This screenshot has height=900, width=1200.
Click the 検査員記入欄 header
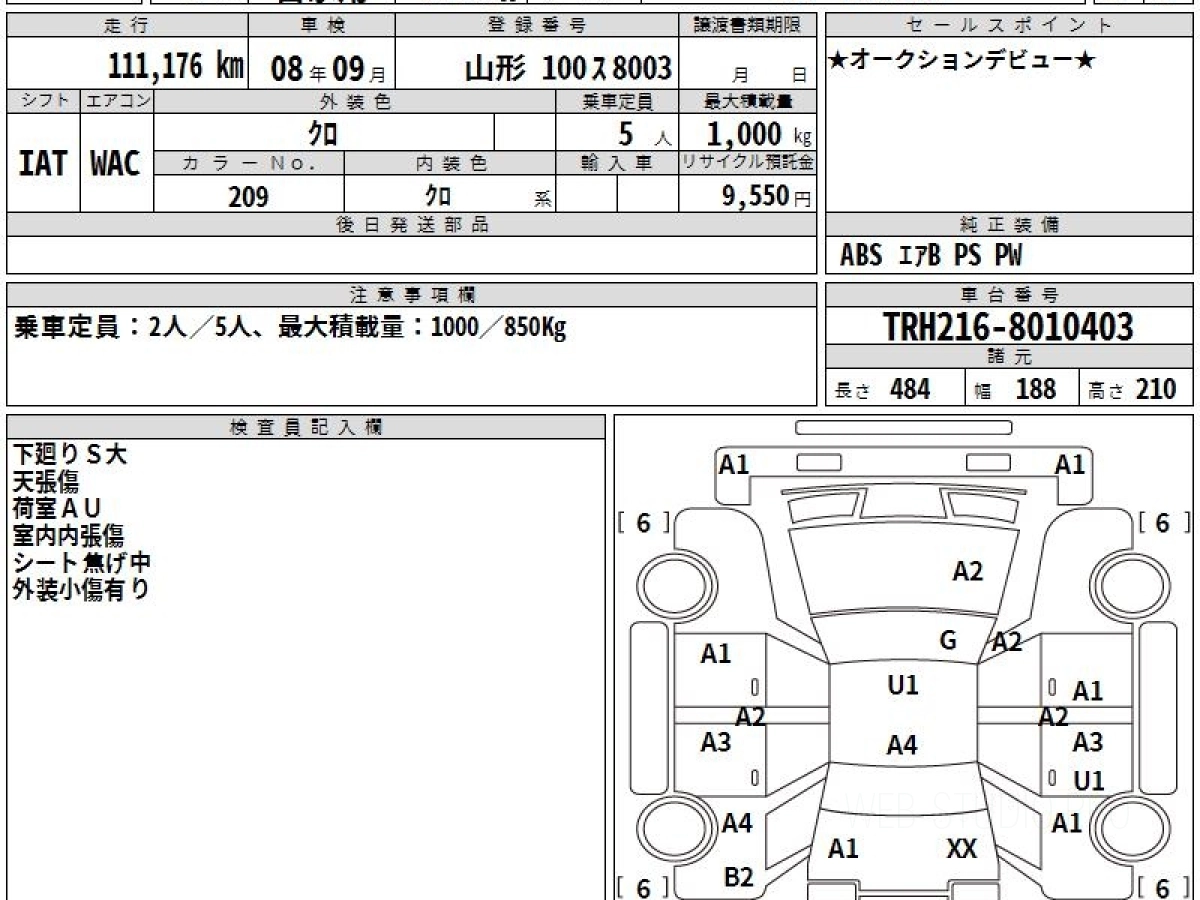(306, 427)
